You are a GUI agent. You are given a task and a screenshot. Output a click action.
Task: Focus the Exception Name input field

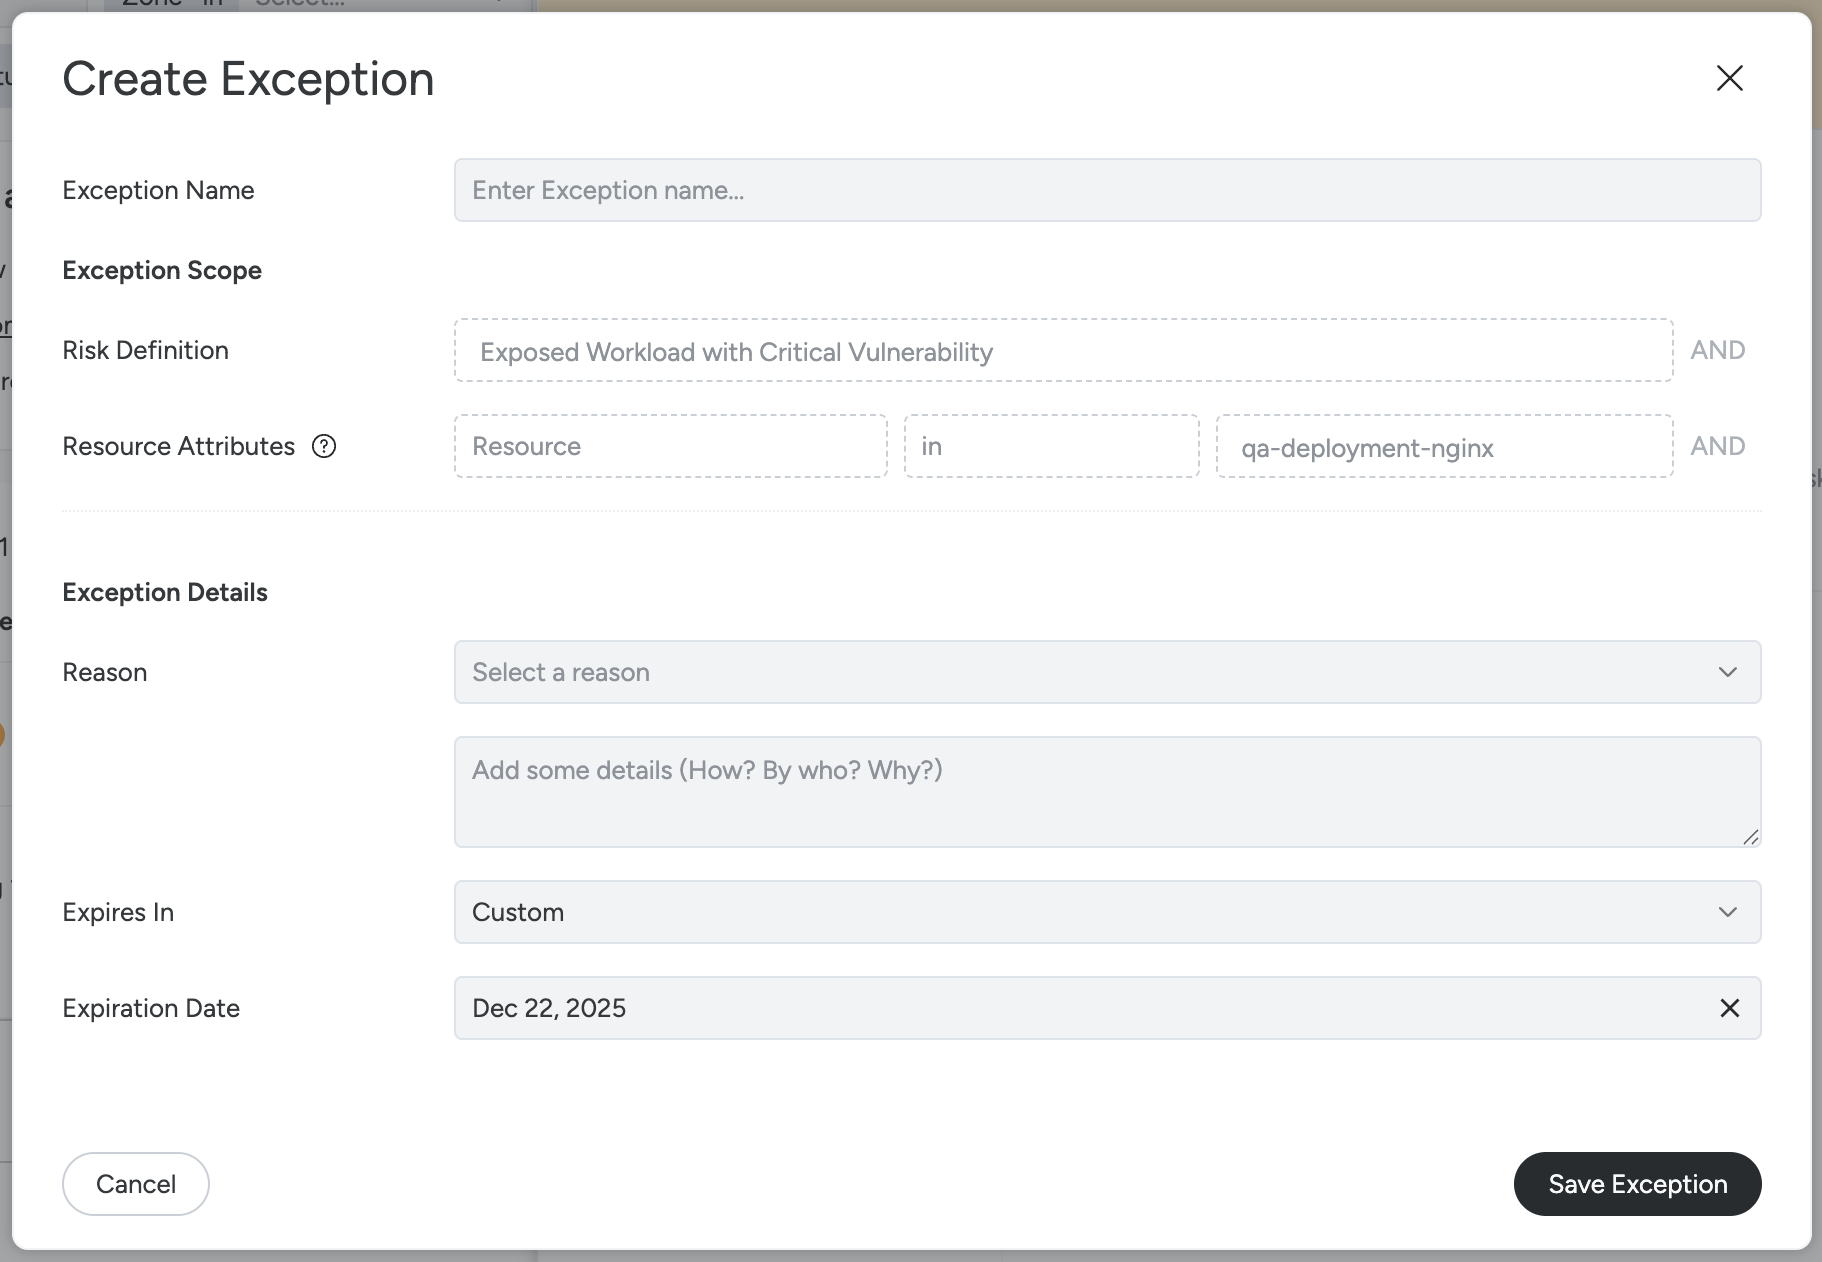click(1106, 190)
